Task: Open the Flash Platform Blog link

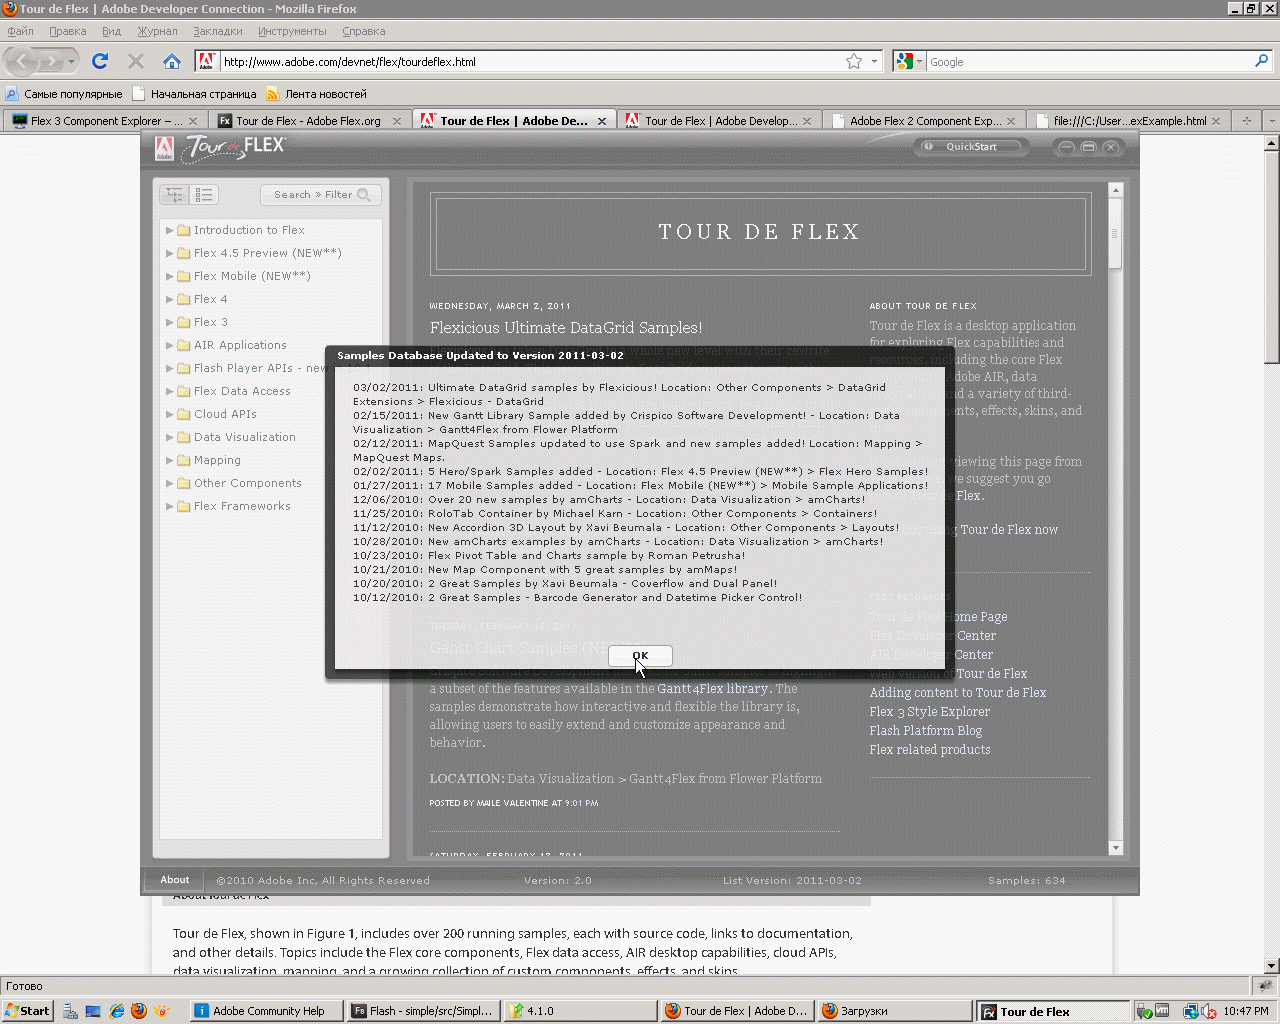Action: click(926, 731)
